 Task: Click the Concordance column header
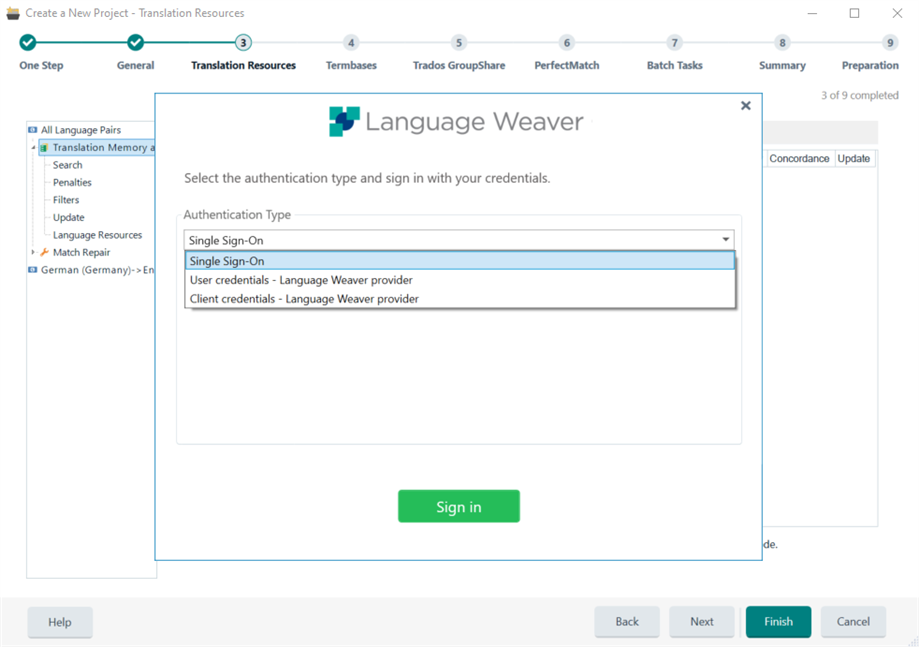tap(799, 158)
